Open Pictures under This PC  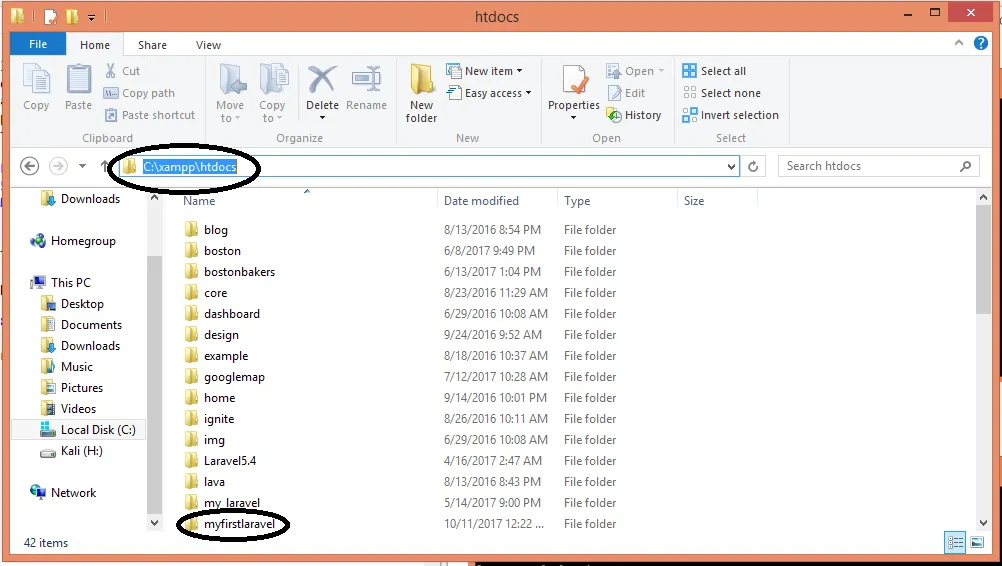tap(81, 388)
